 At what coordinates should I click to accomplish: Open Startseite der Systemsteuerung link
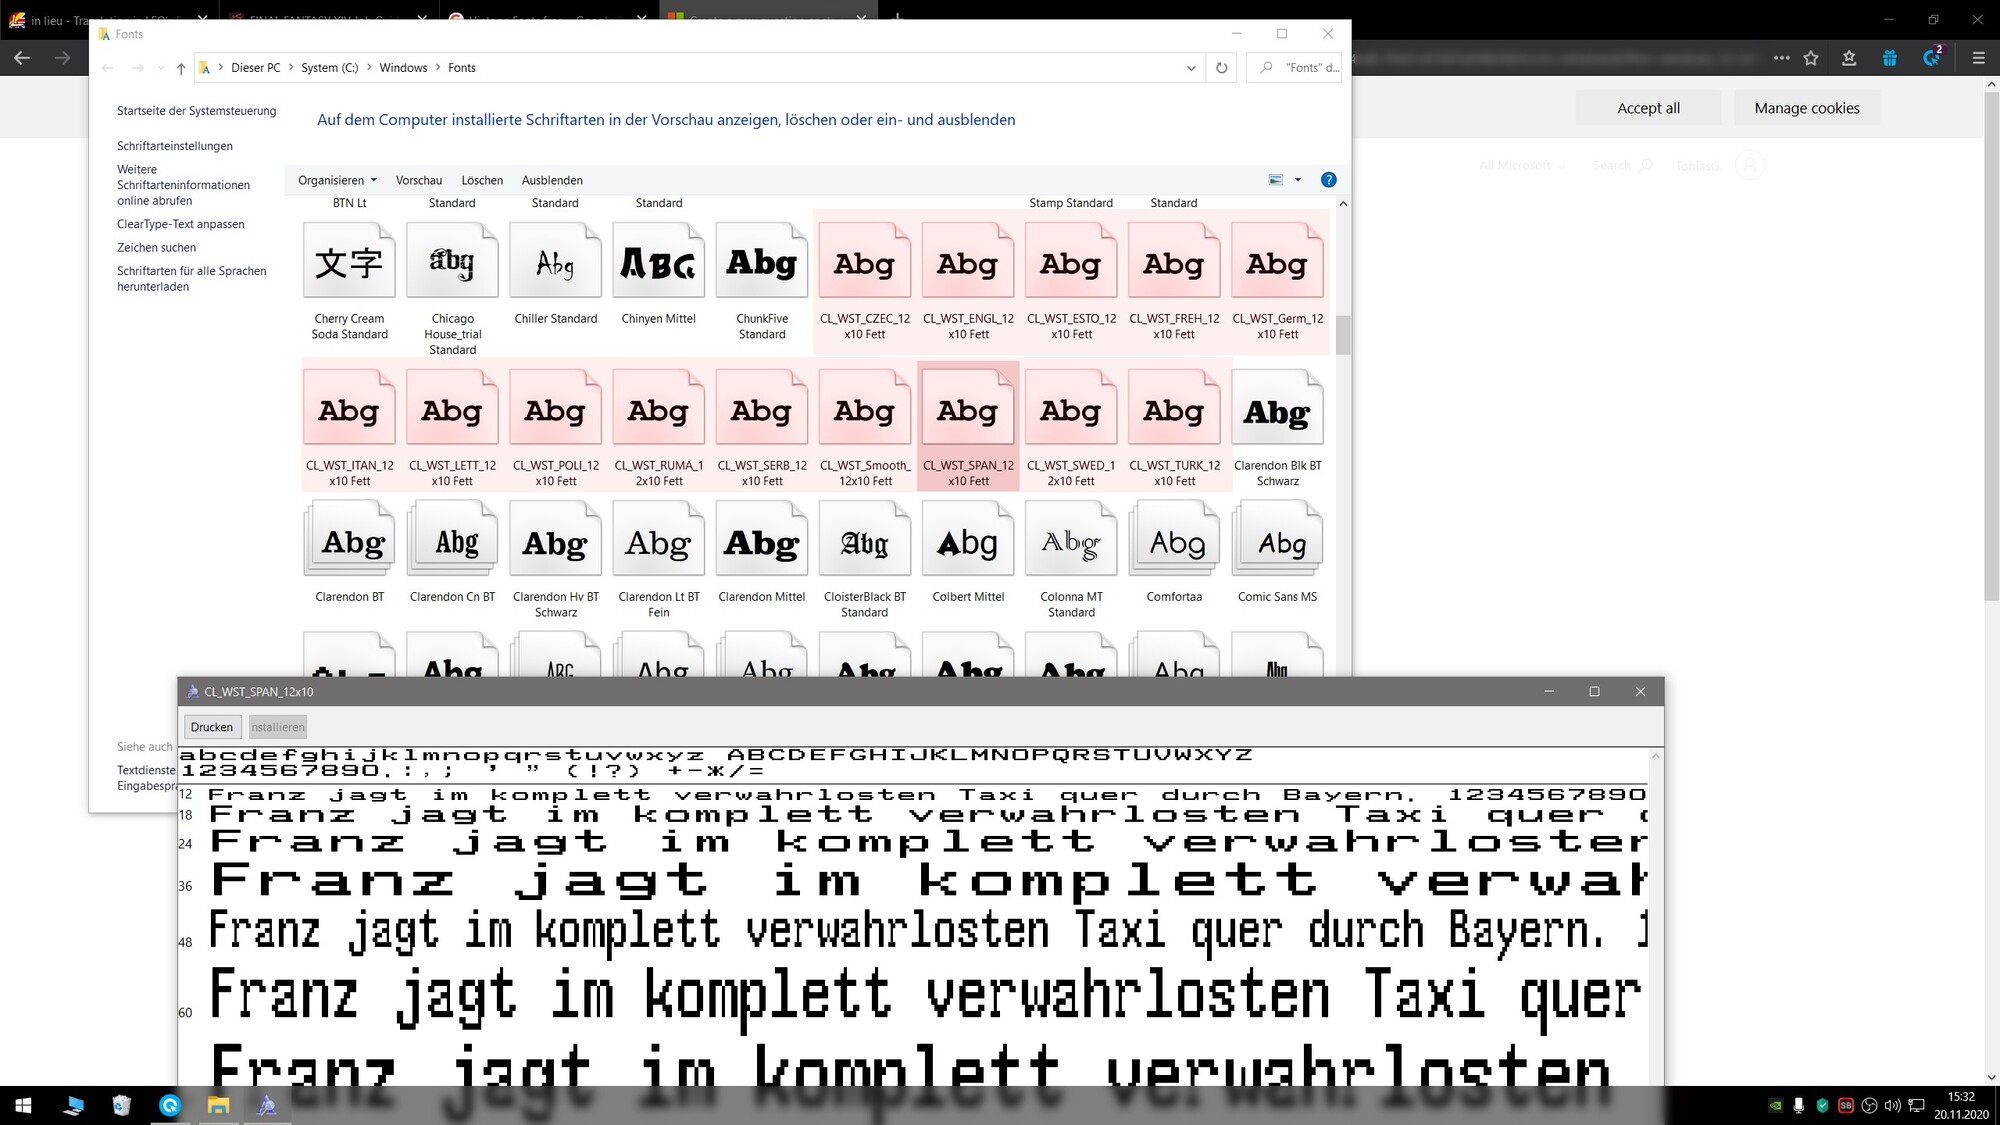click(x=197, y=111)
